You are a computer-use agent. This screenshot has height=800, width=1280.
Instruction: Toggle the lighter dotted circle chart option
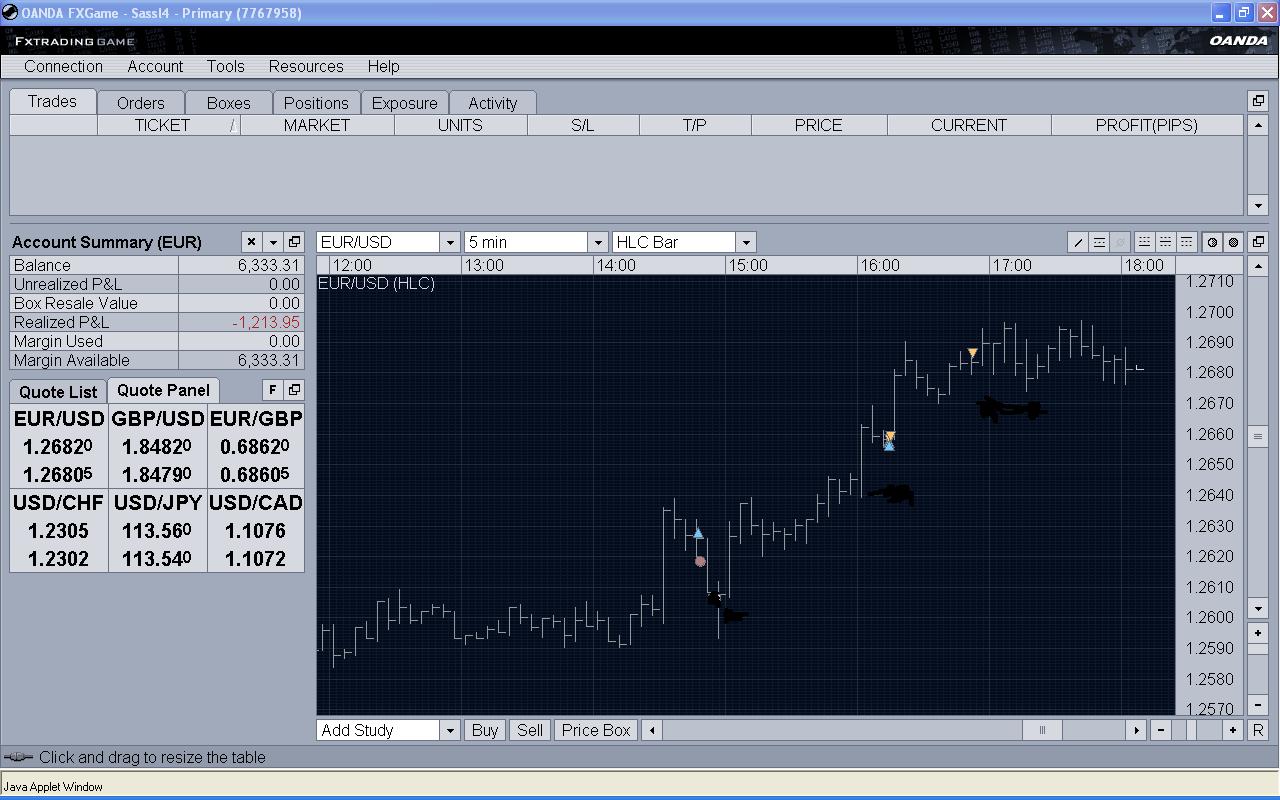[x=1212, y=242]
